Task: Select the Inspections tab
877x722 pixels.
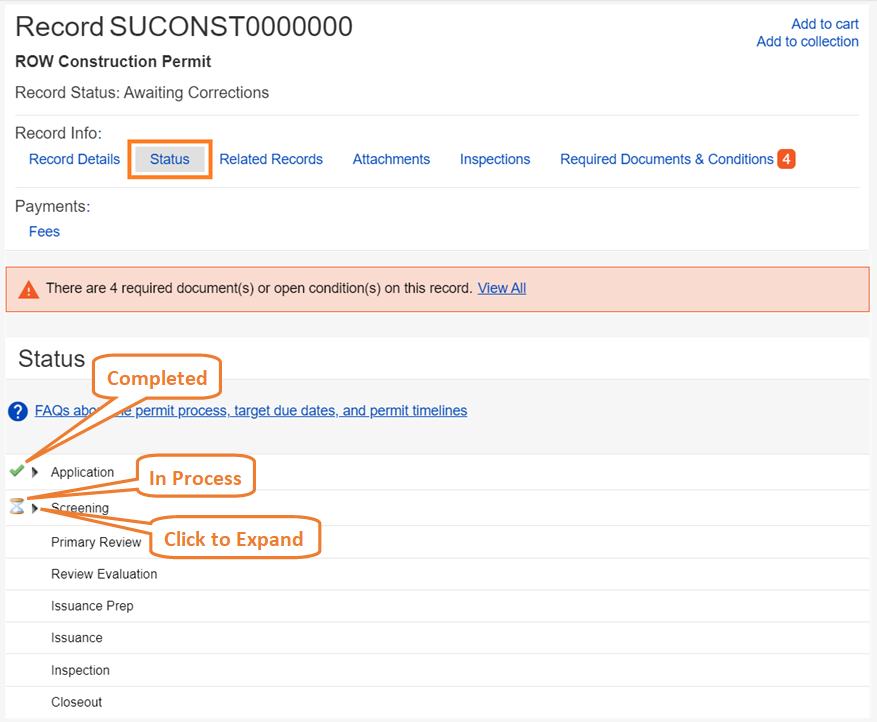Action: point(495,159)
